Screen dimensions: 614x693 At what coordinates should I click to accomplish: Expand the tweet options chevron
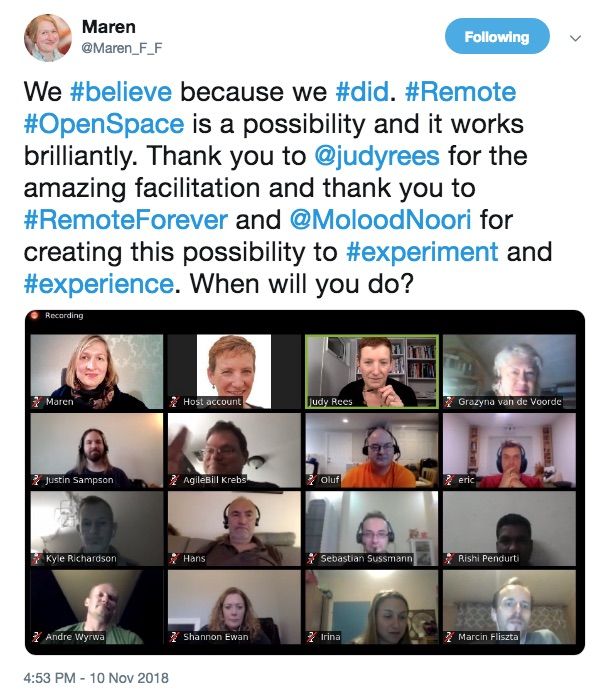(x=575, y=38)
